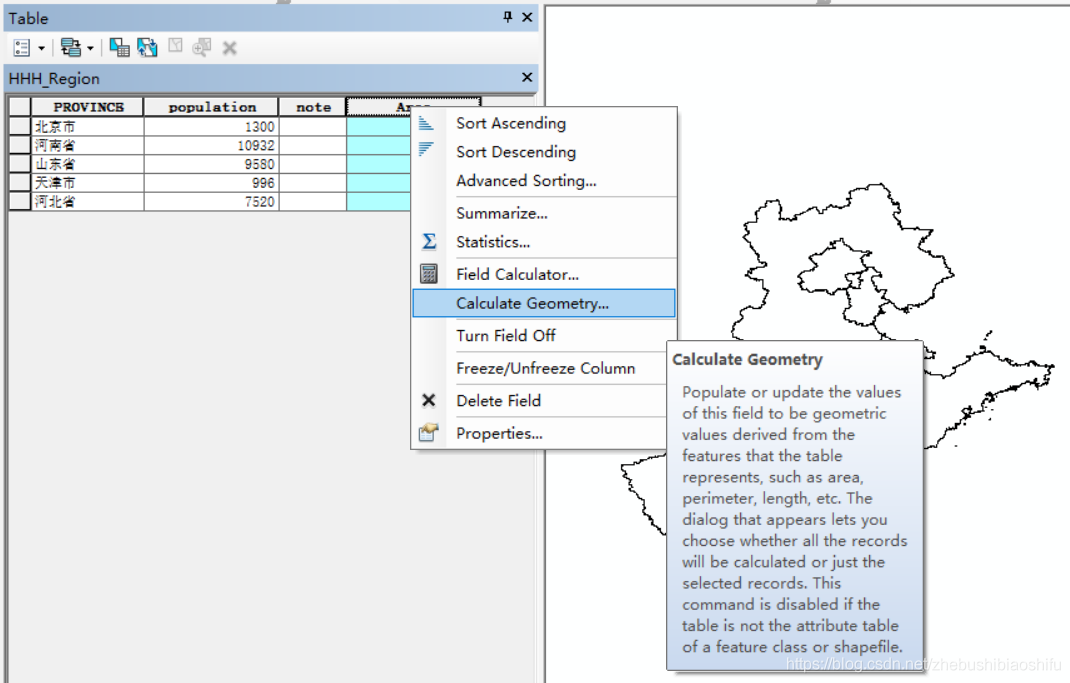The width and height of the screenshot is (1070, 683).
Task: Open field Properties via its icon
Action: click(x=429, y=433)
